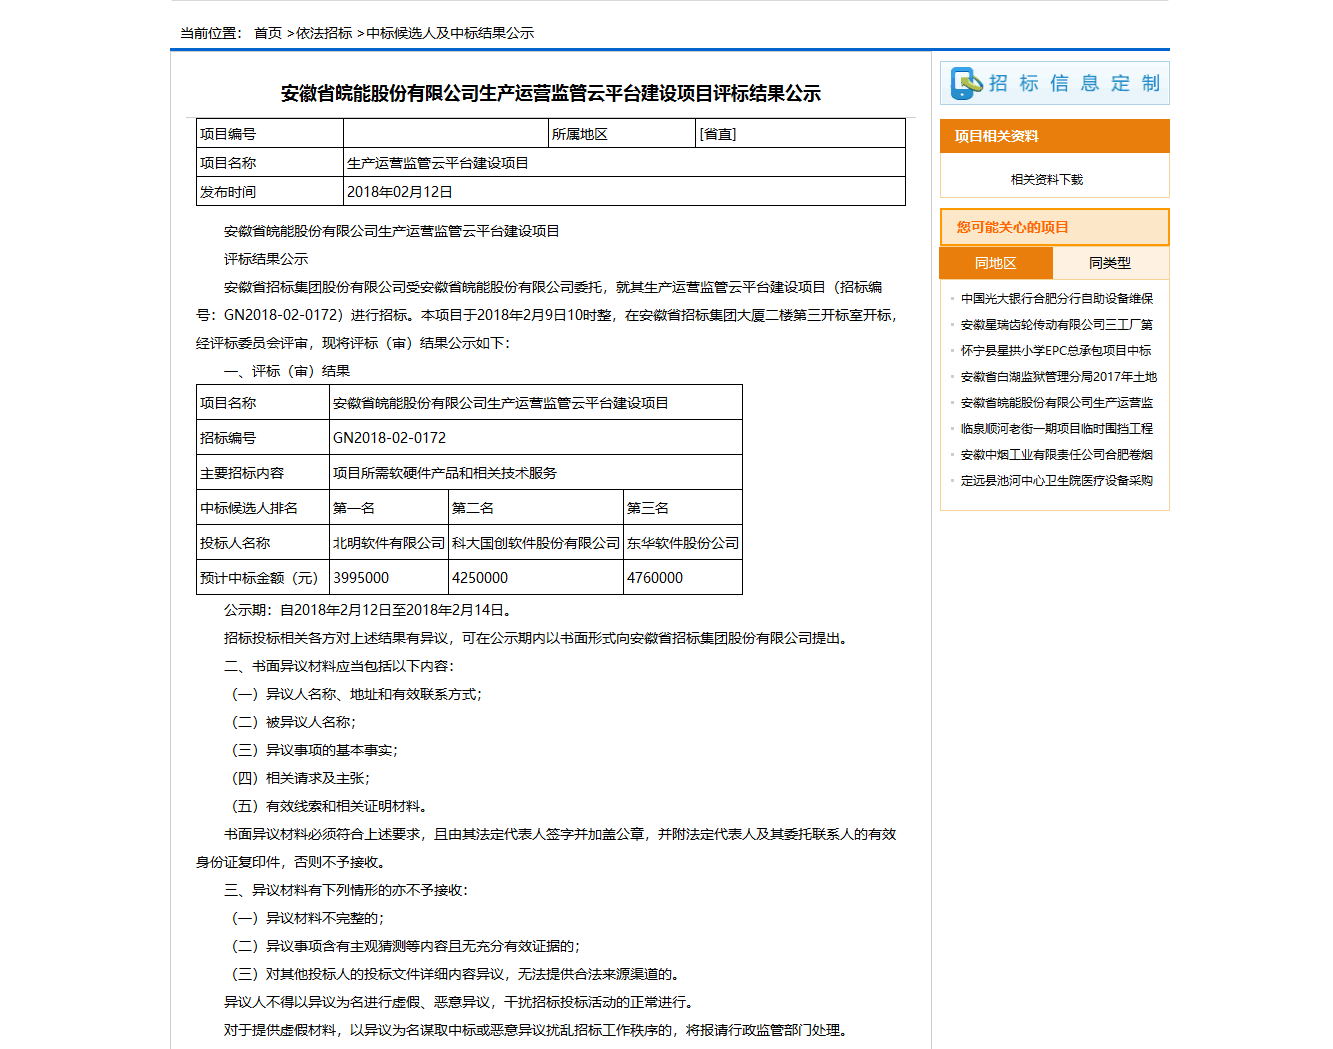Open 安徽中烟工业有限责任公司合肥卷烟 link
Image resolution: width=1333 pixels, height=1049 pixels.
click(x=1057, y=454)
